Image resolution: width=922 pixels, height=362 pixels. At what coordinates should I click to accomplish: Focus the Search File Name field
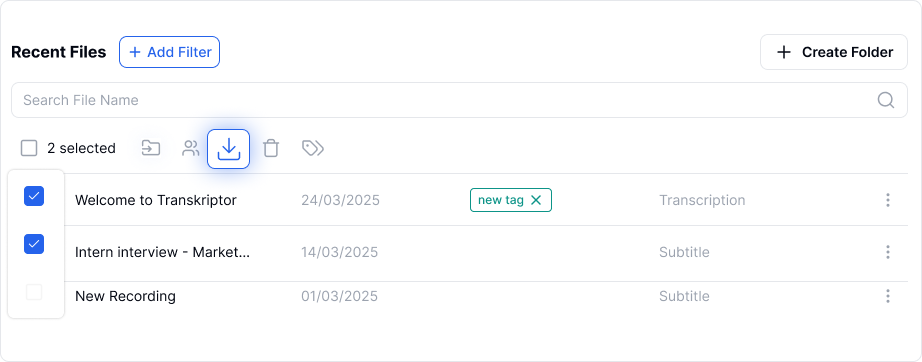(459, 100)
